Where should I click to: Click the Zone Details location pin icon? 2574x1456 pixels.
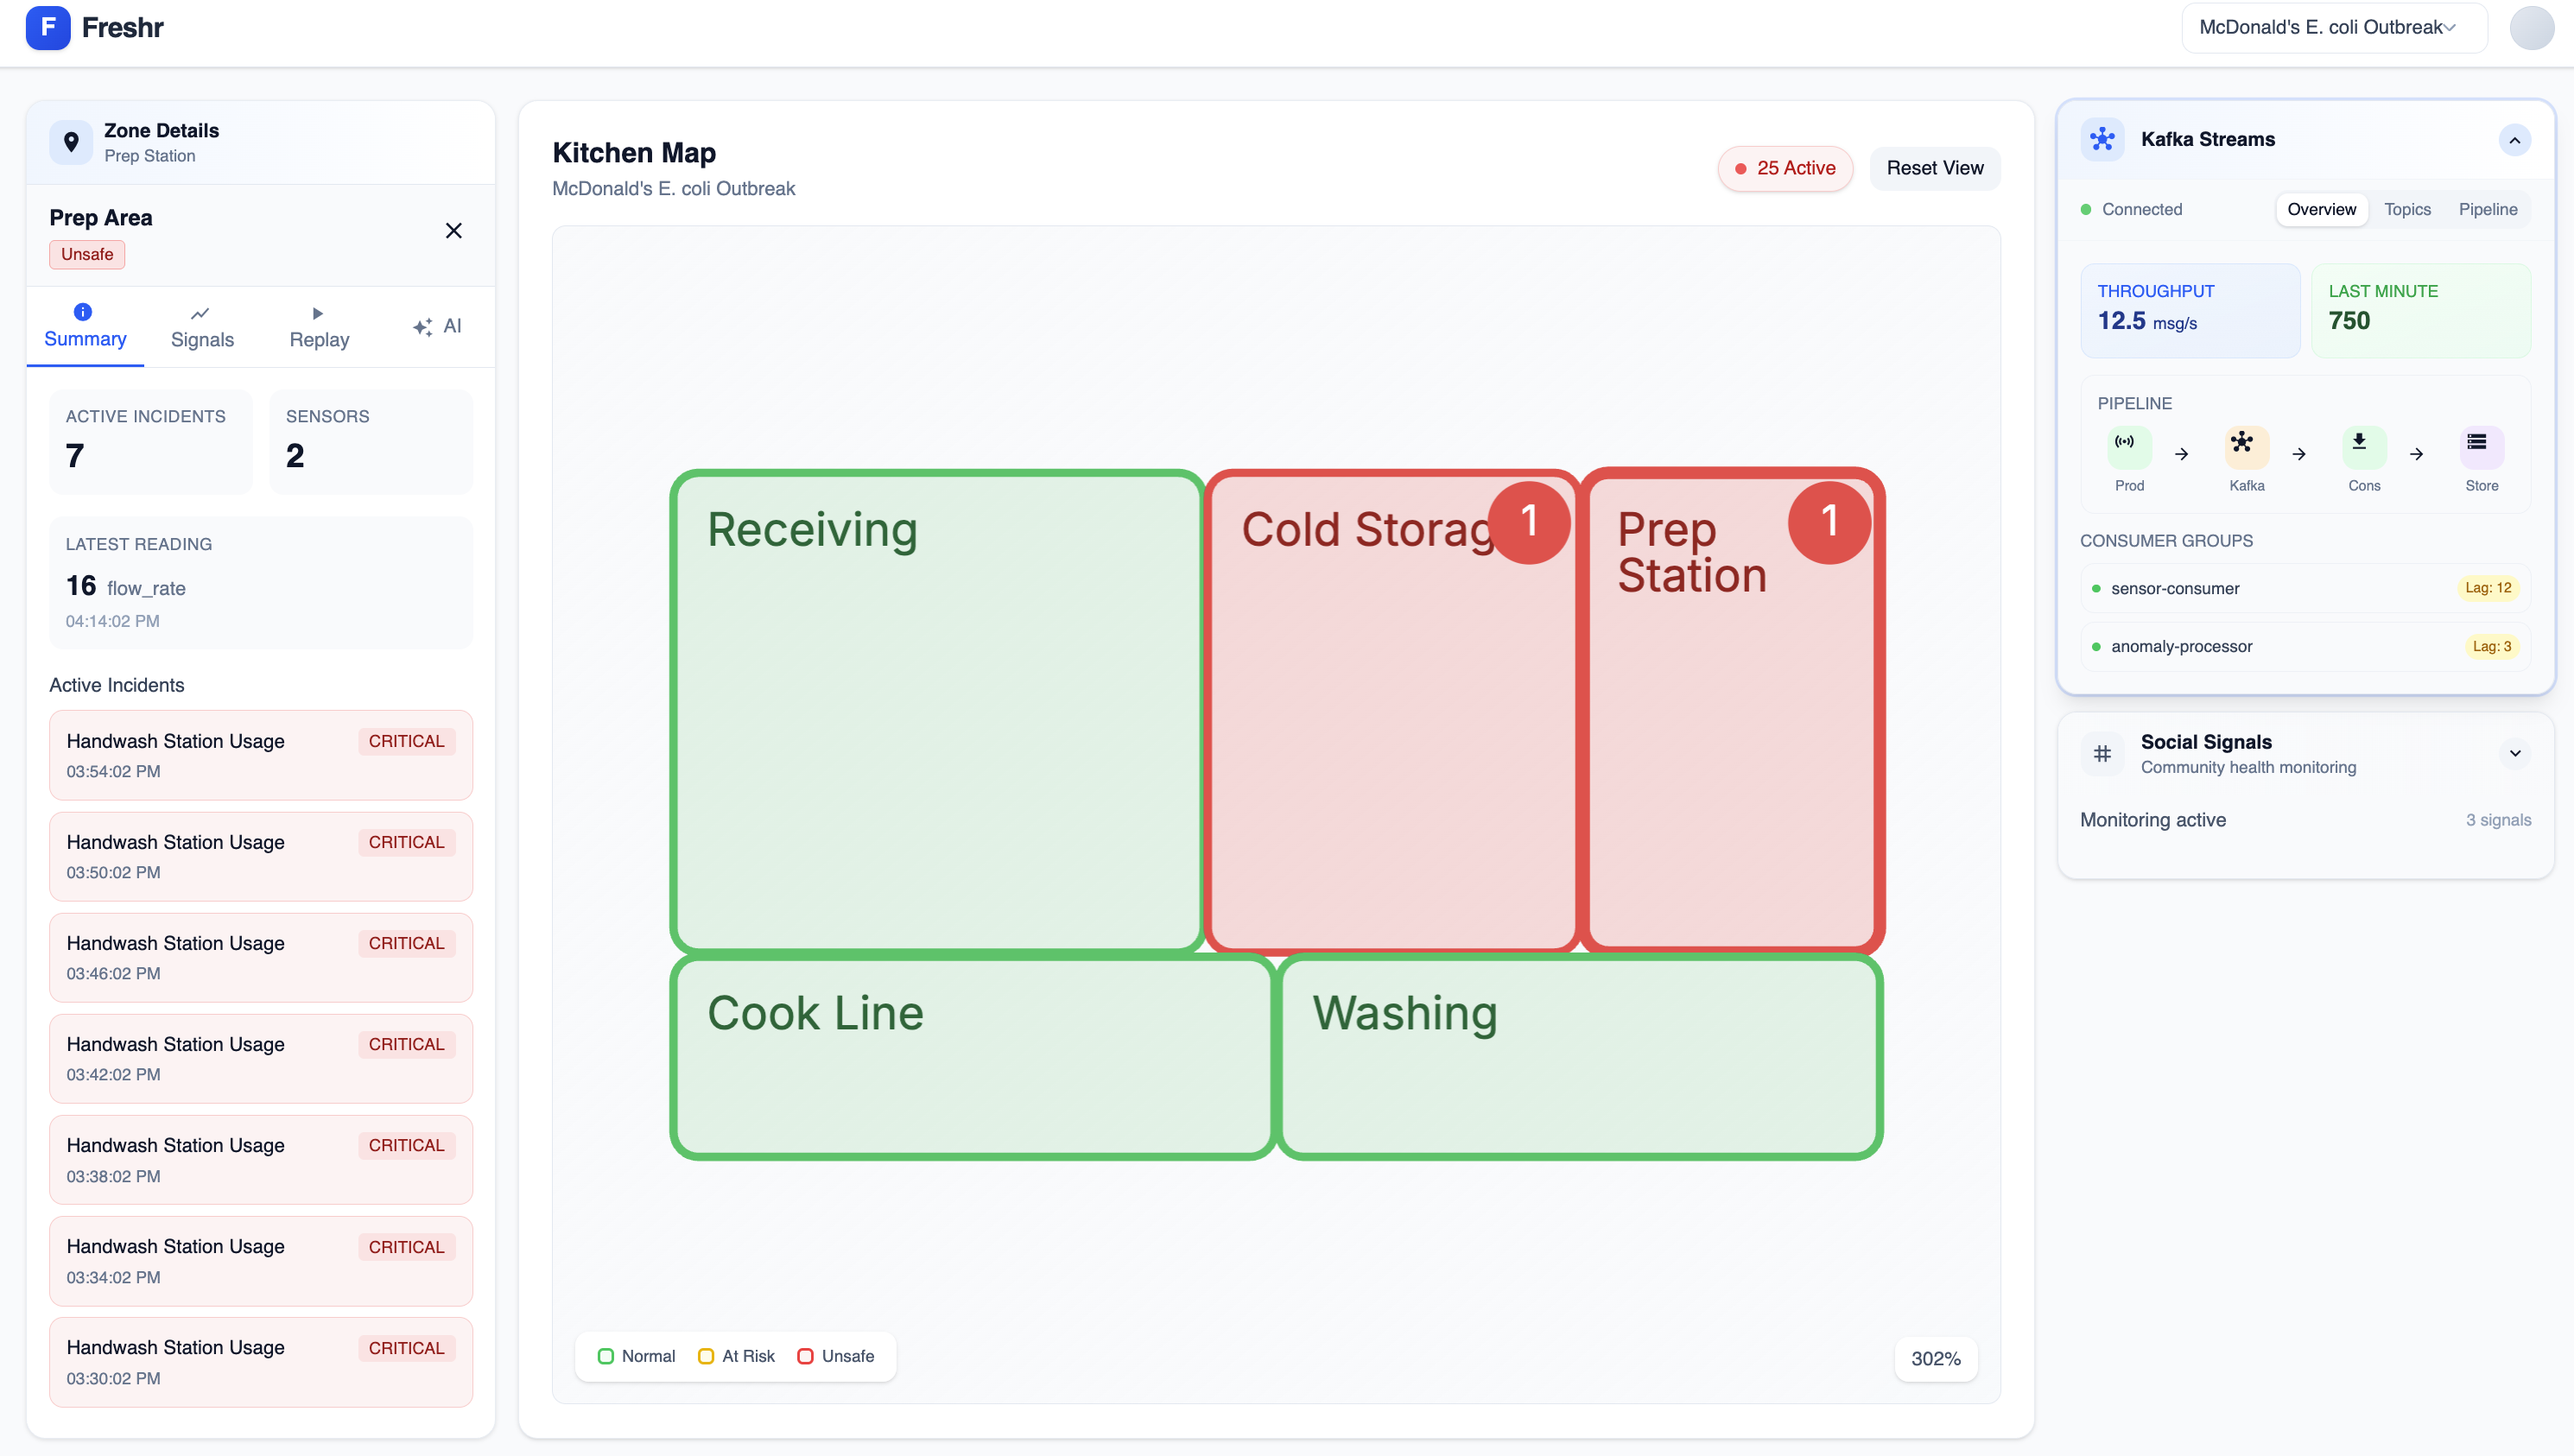(71, 142)
